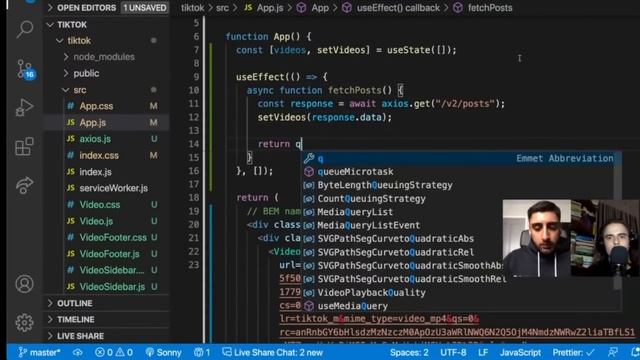Screen dimensions: 640x360
Task: Open Source Control view with 16 badge
Action: [25, 69]
